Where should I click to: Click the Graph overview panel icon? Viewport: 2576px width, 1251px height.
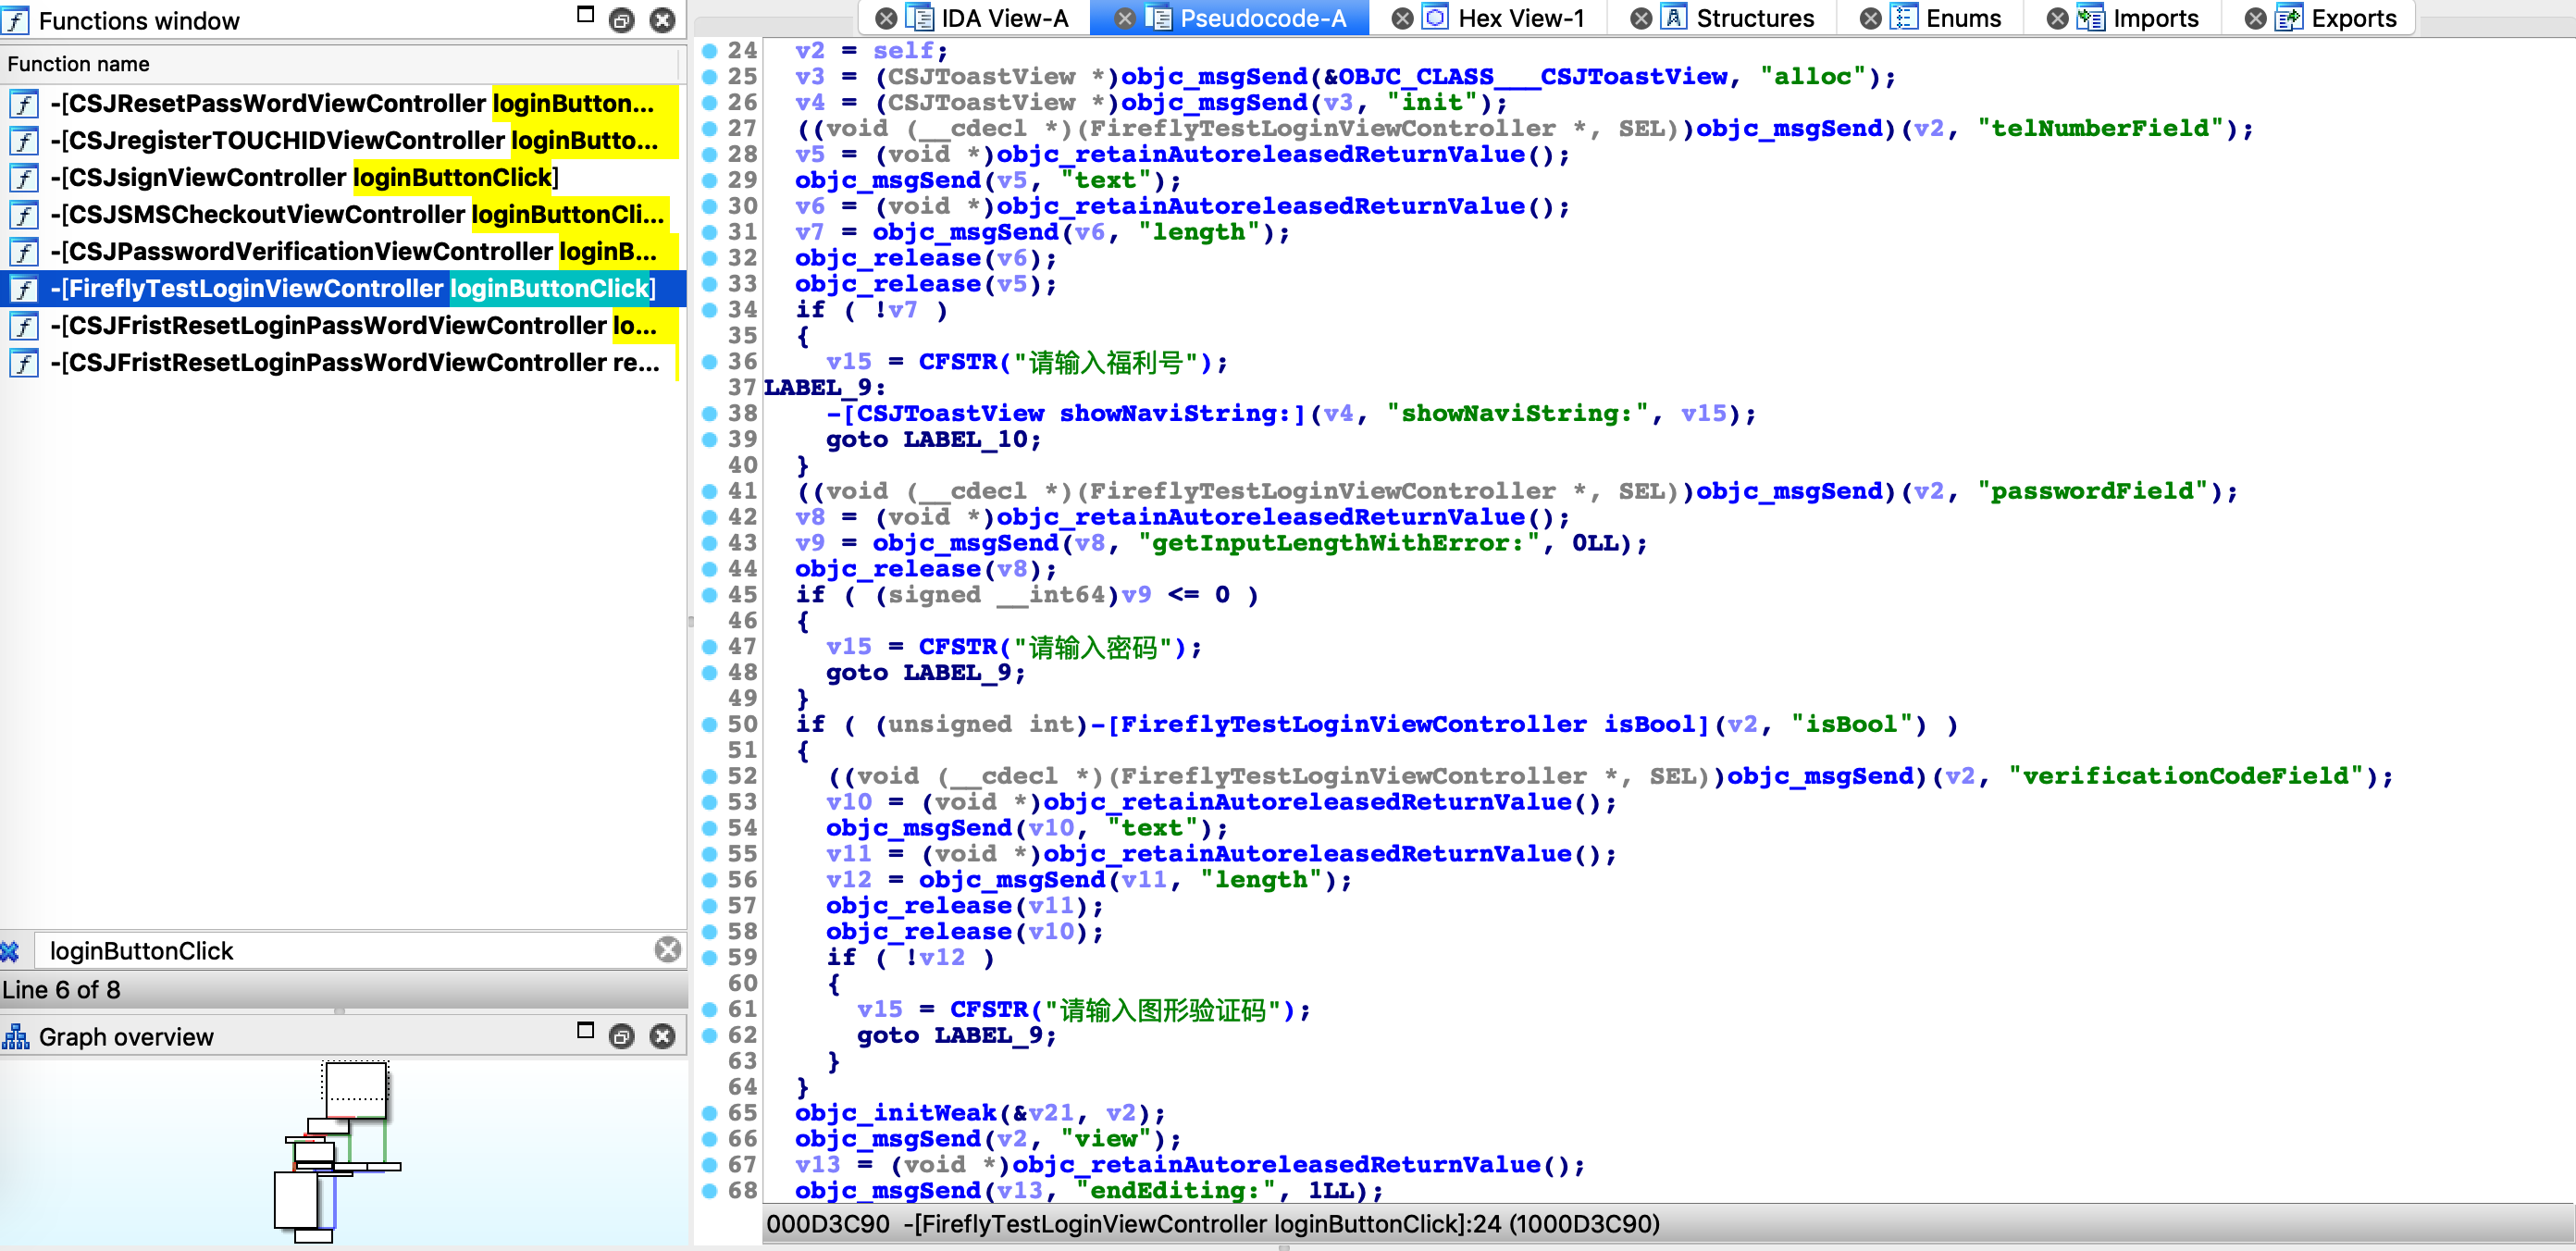[x=16, y=1036]
